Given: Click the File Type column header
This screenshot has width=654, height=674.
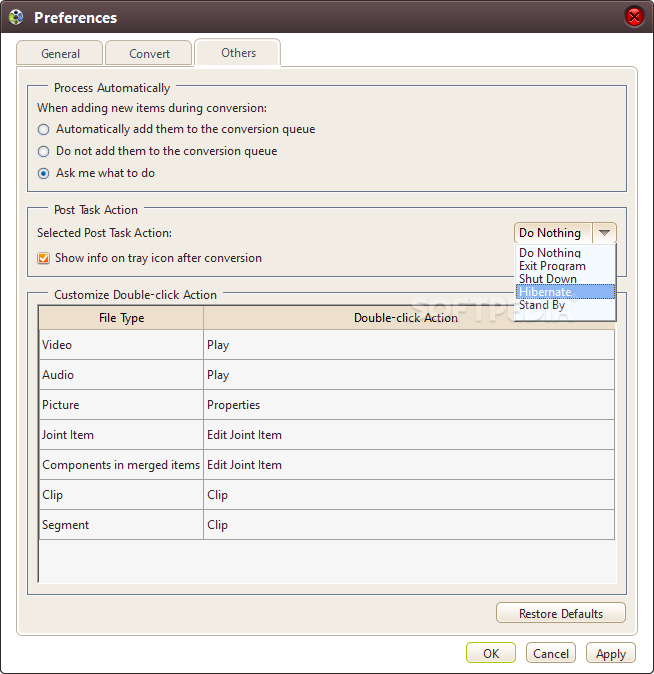Looking at the screenshot, I should point(121,318).
